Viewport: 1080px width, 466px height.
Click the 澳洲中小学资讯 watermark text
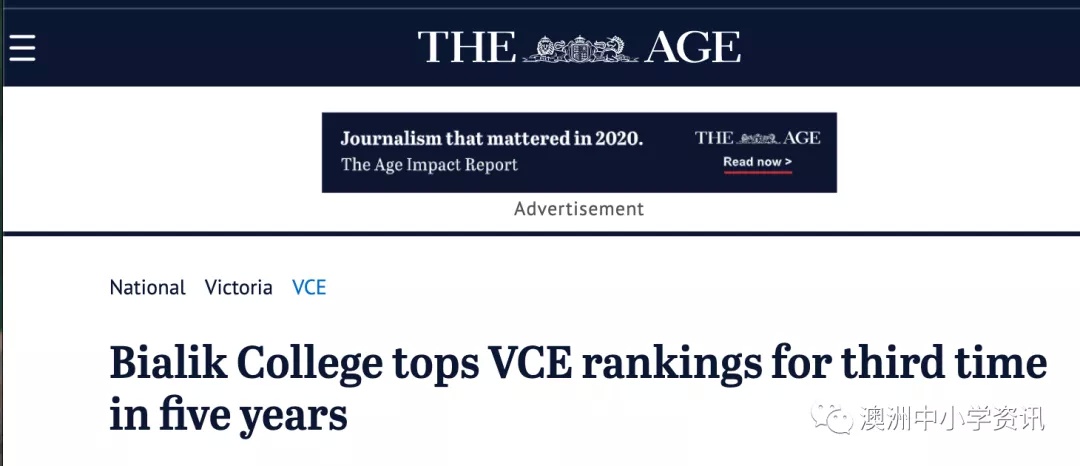coord(952,418)
